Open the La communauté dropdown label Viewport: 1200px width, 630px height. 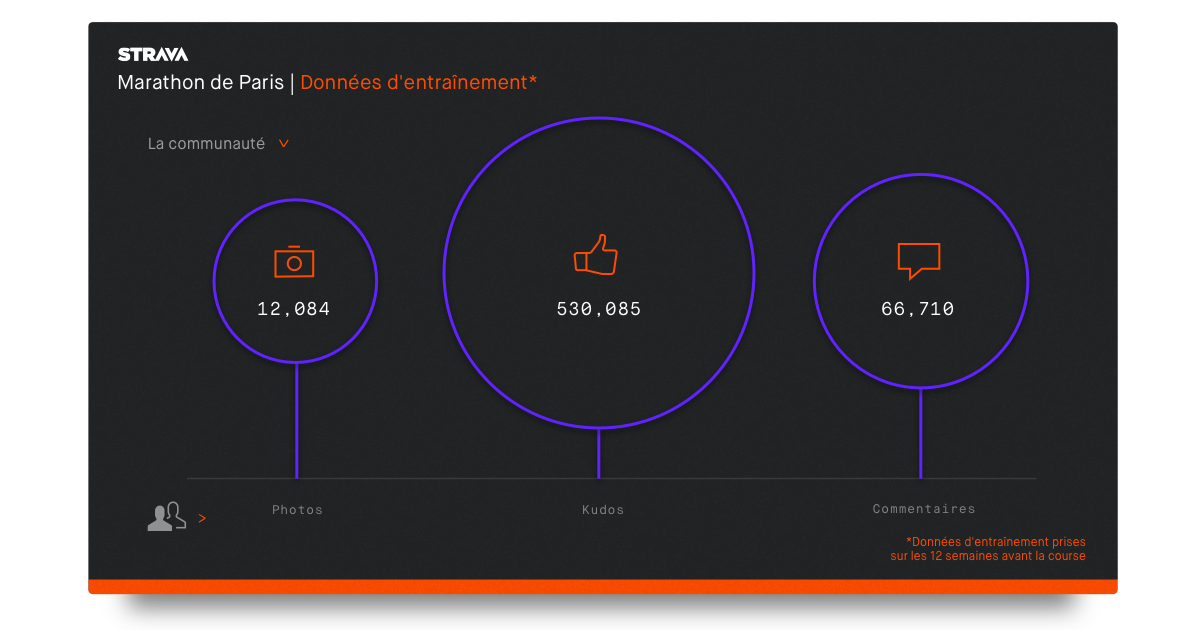point(206,144)
